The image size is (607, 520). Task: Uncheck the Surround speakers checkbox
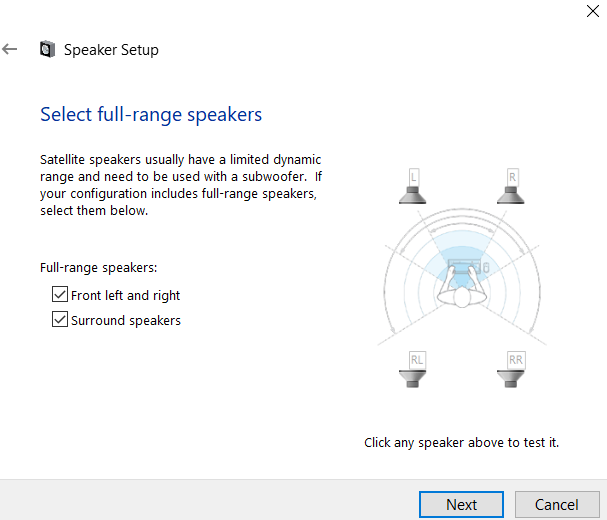tap(60, 319)
